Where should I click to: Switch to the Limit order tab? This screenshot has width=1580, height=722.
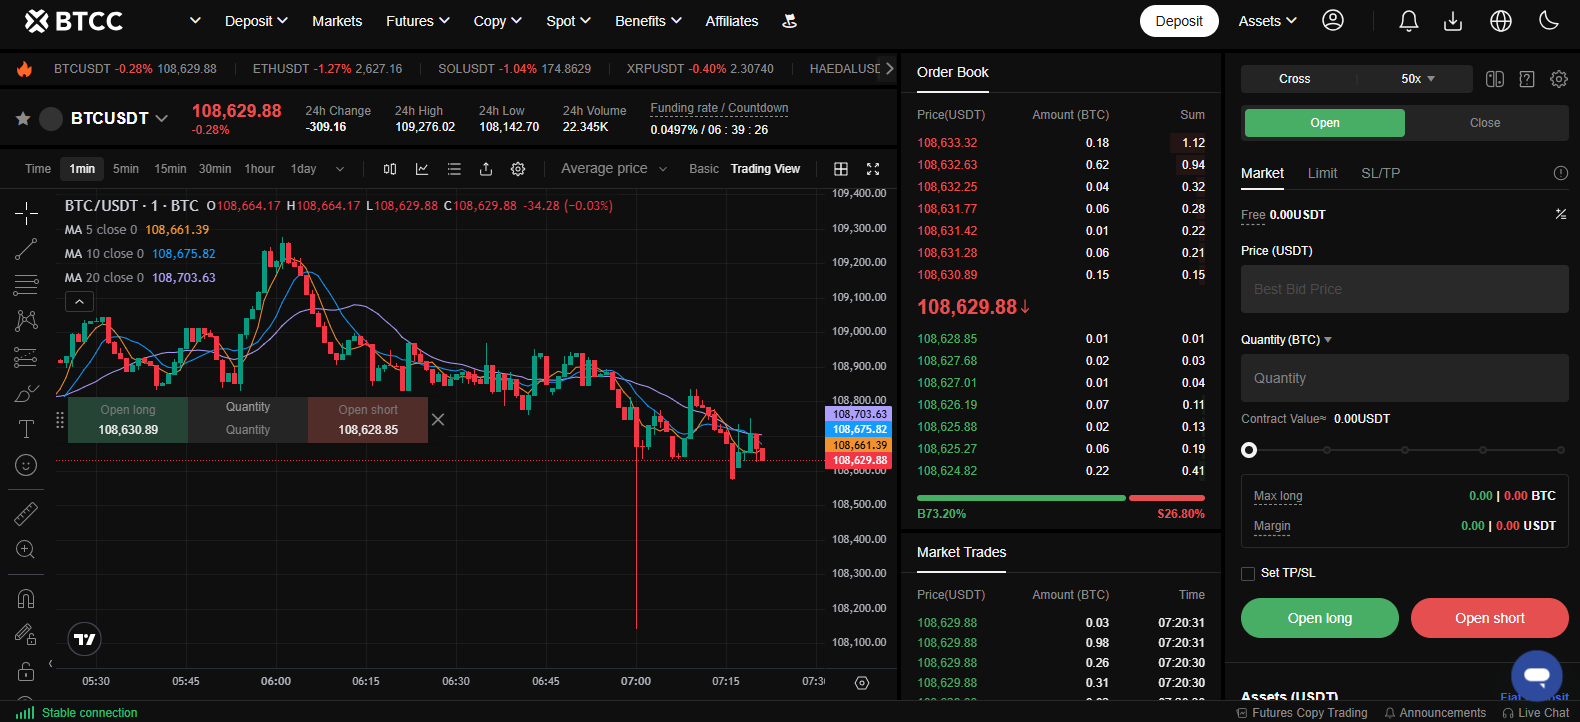click(x=1322, y=173)
